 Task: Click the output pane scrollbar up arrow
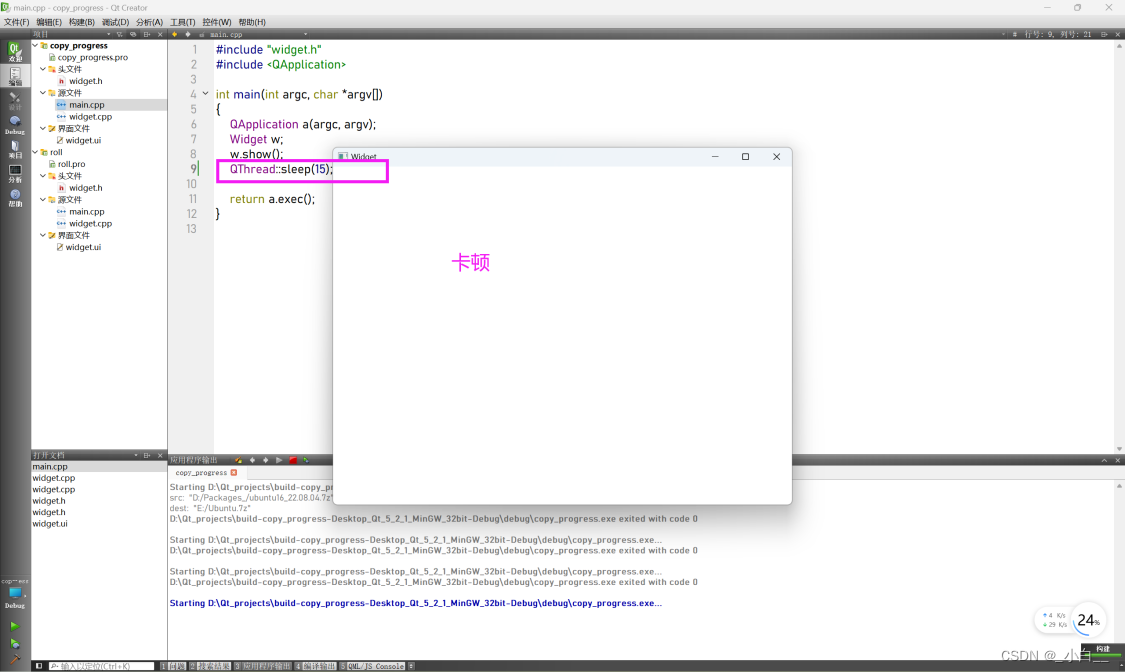tap(1119, 486)
